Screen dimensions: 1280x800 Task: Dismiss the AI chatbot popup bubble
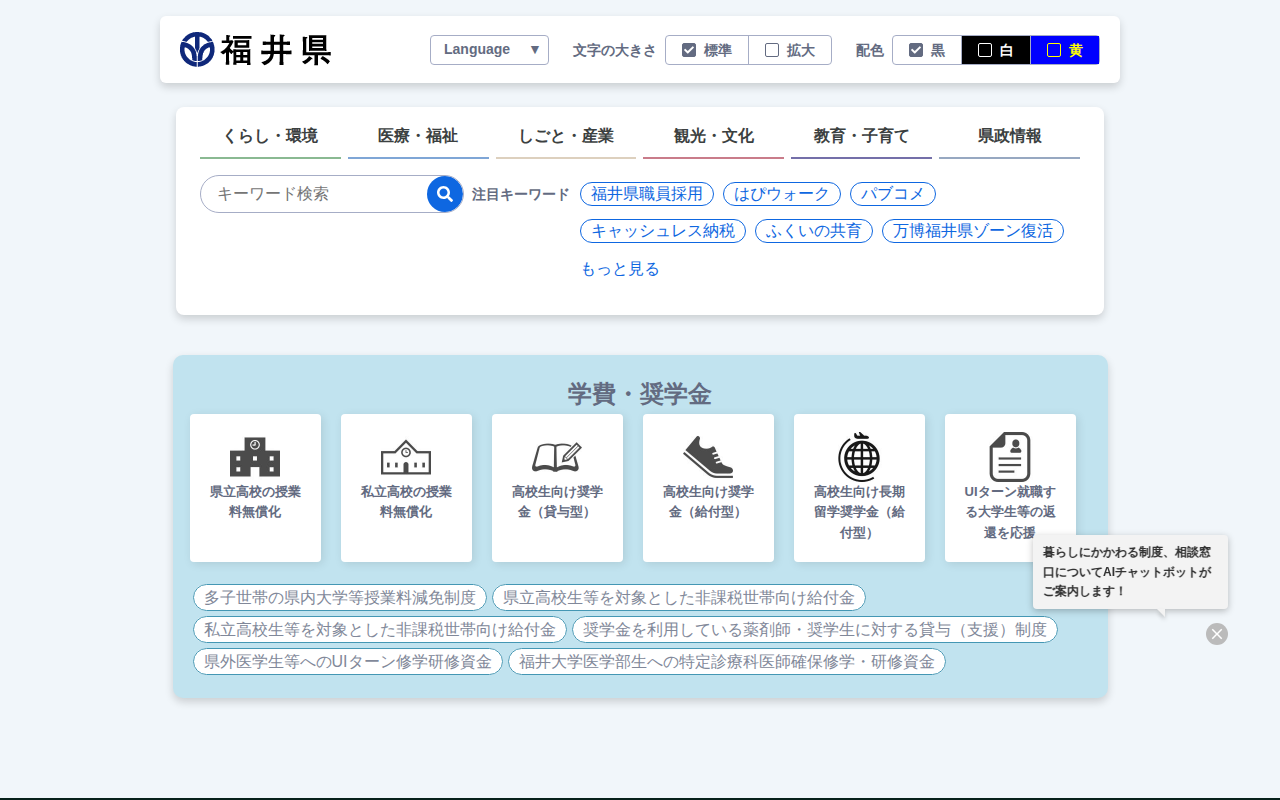coord(1216,634)
